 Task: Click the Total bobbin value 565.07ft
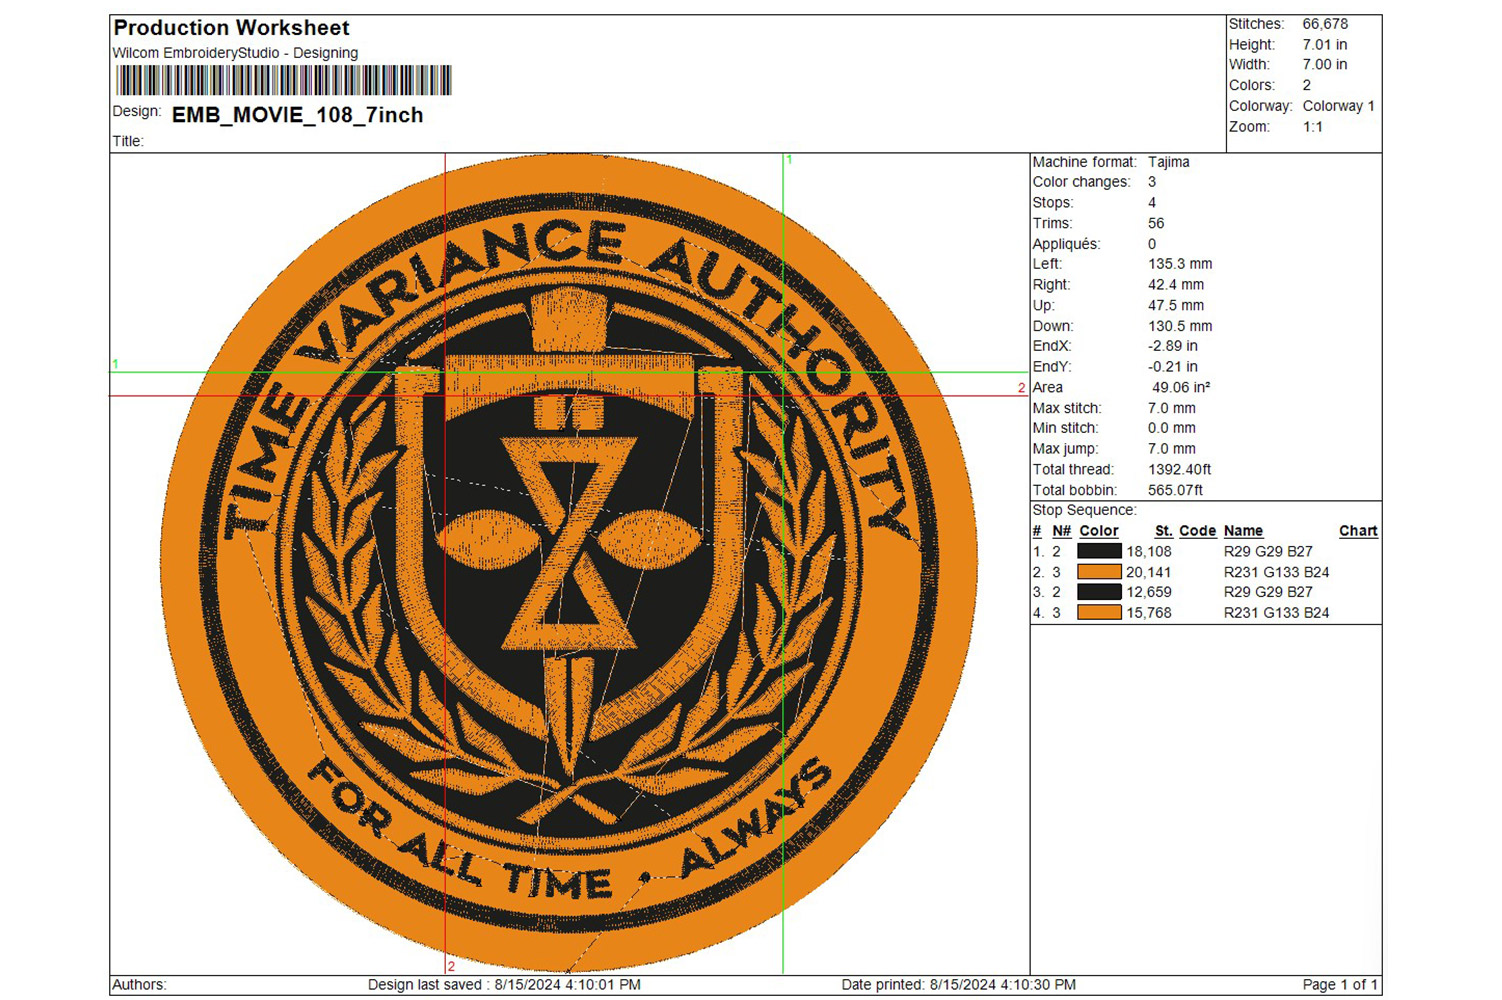(1176, 491)
